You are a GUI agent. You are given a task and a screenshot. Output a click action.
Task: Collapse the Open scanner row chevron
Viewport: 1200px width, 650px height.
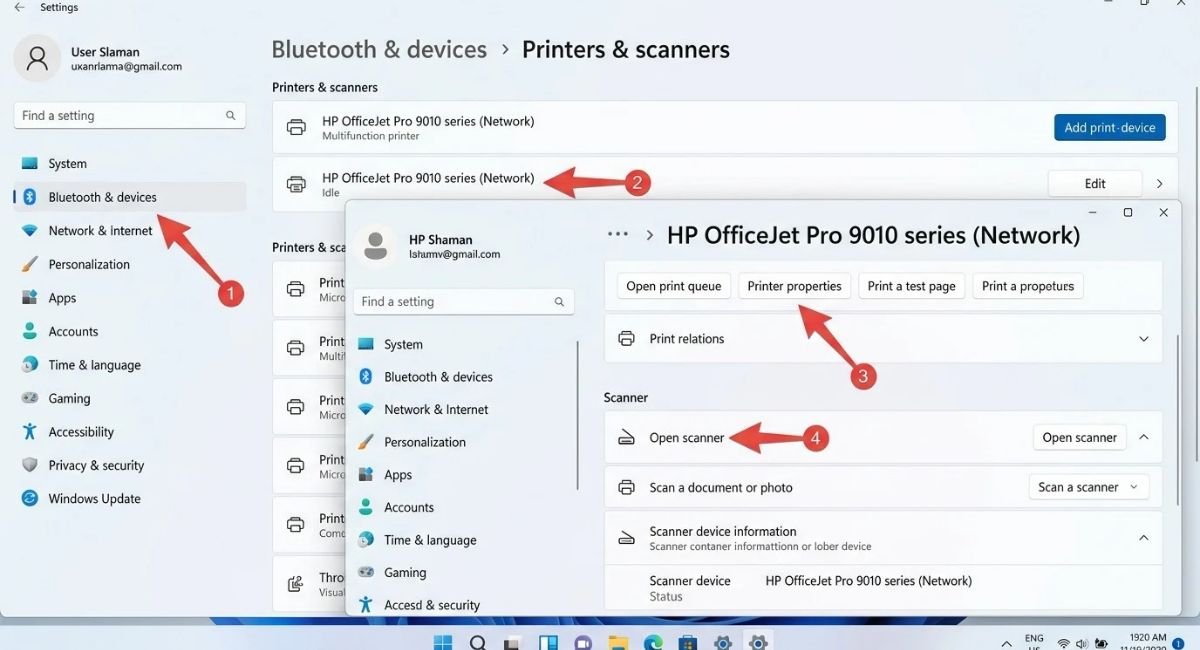coord(1144,438)
